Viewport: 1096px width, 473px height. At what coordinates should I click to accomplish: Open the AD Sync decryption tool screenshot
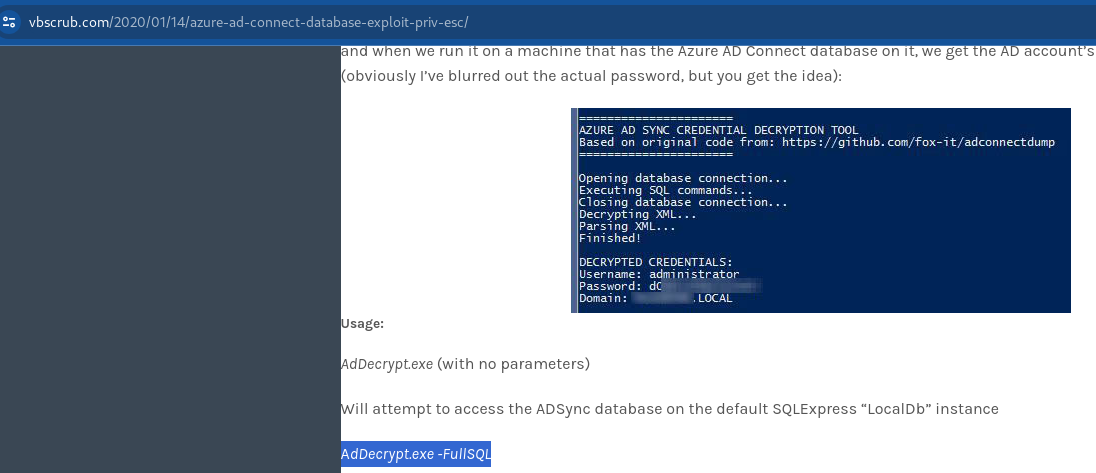821,210
